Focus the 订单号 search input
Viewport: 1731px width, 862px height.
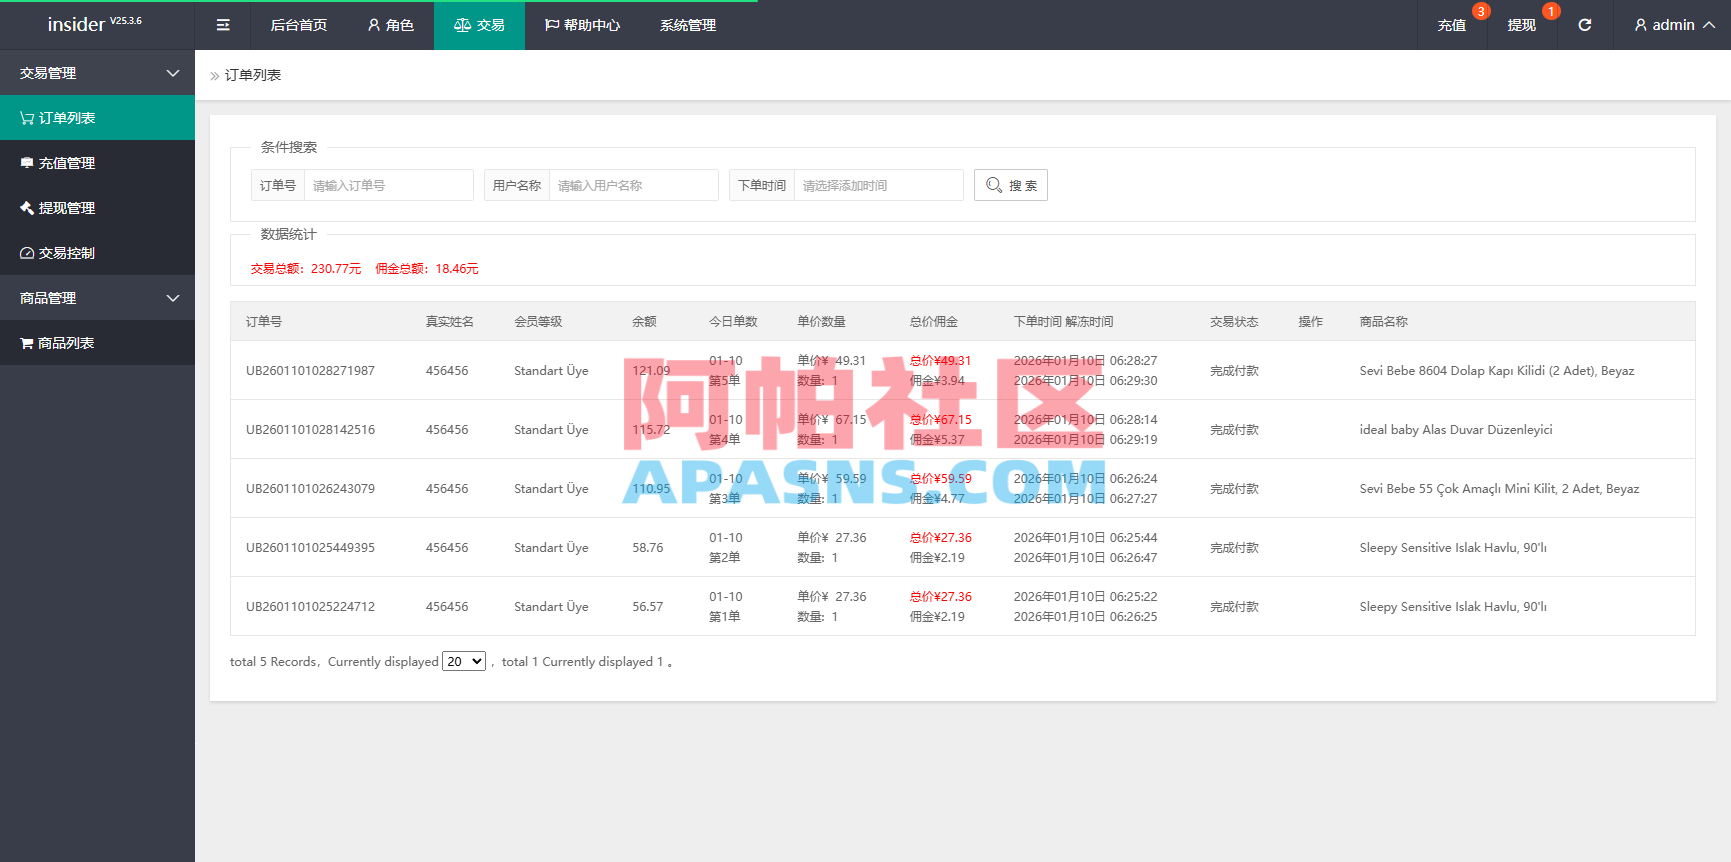[x=389, y=185]
